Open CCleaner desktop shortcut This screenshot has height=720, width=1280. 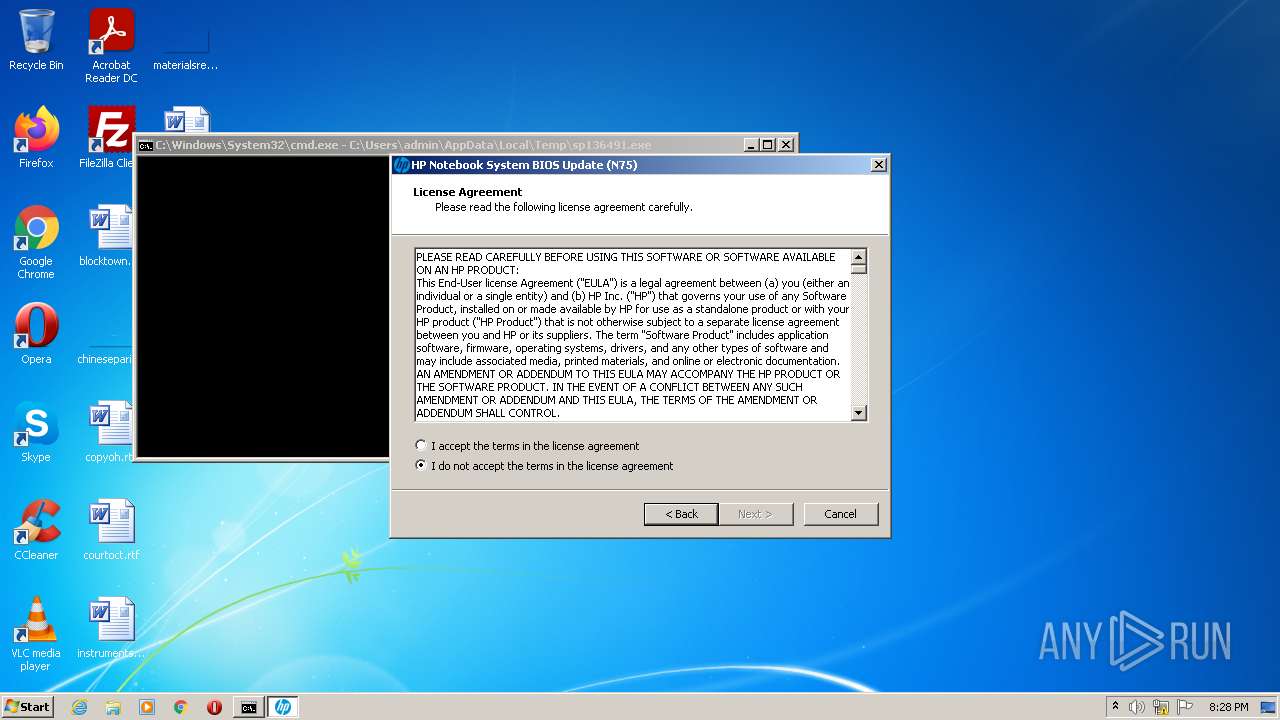click(x=36, y=530)
